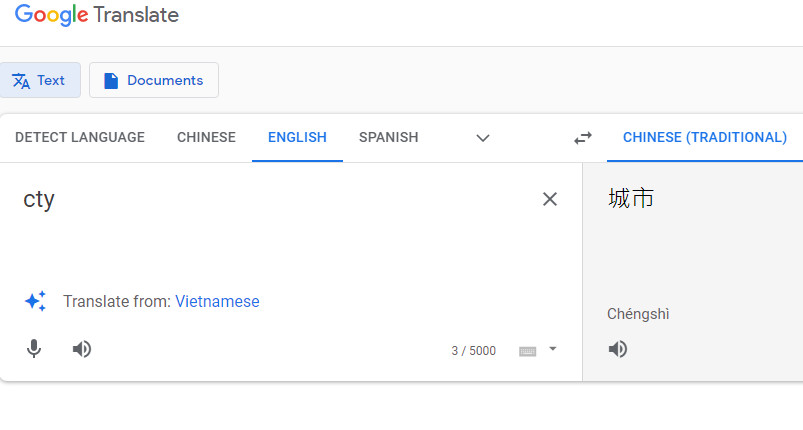803x430 pixels.
Task: Expand the more source languages chevron
Action: pos(483,138)
